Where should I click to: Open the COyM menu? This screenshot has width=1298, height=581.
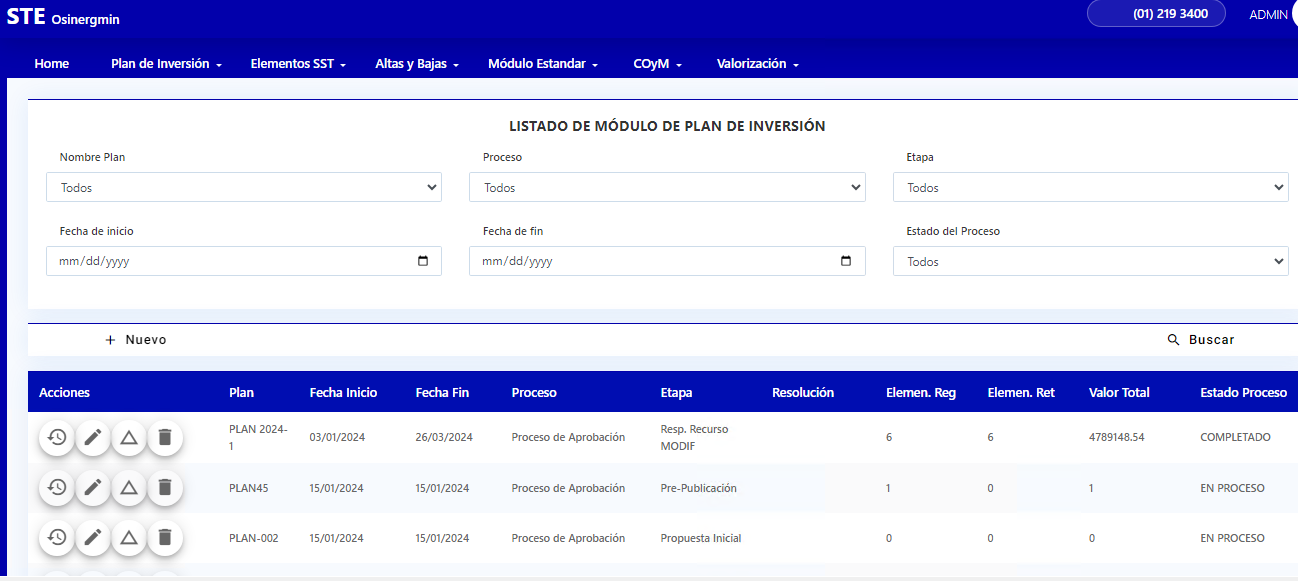pos(657,64)
